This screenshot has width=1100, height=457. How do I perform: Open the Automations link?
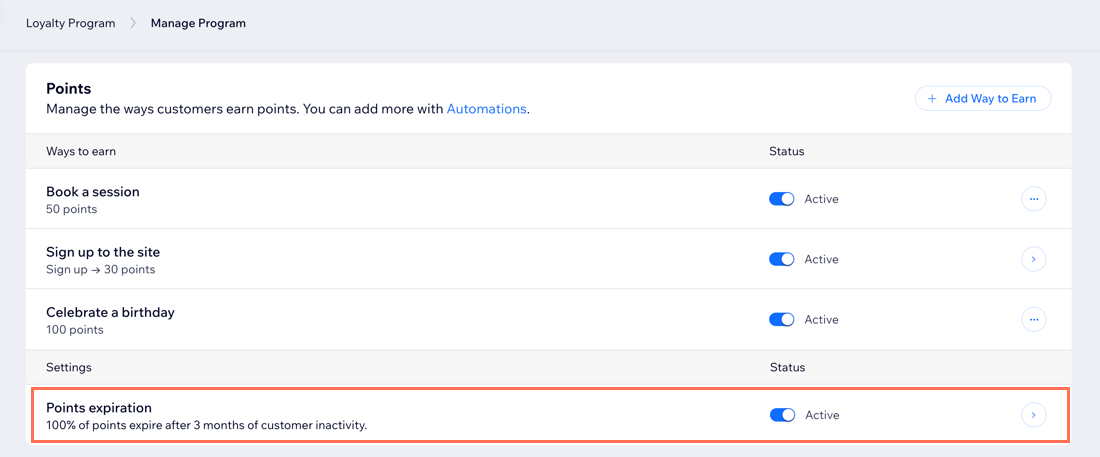pyautogui.click(x=486, y=109)
